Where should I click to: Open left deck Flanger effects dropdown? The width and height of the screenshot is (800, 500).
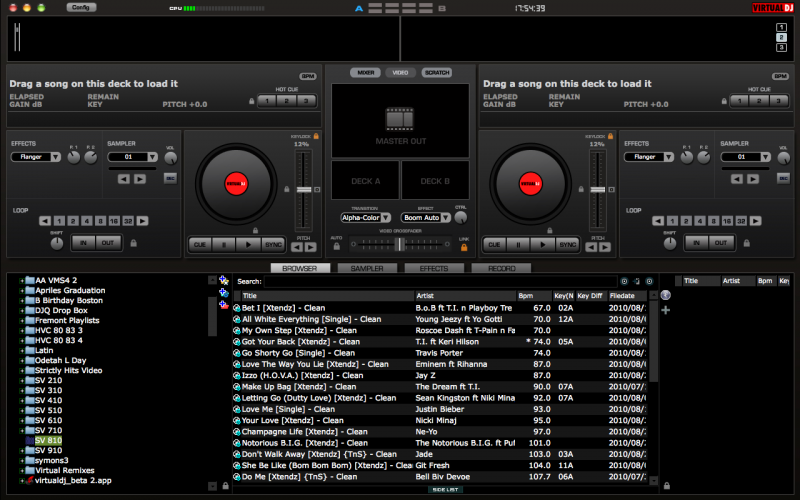point(36,157)
